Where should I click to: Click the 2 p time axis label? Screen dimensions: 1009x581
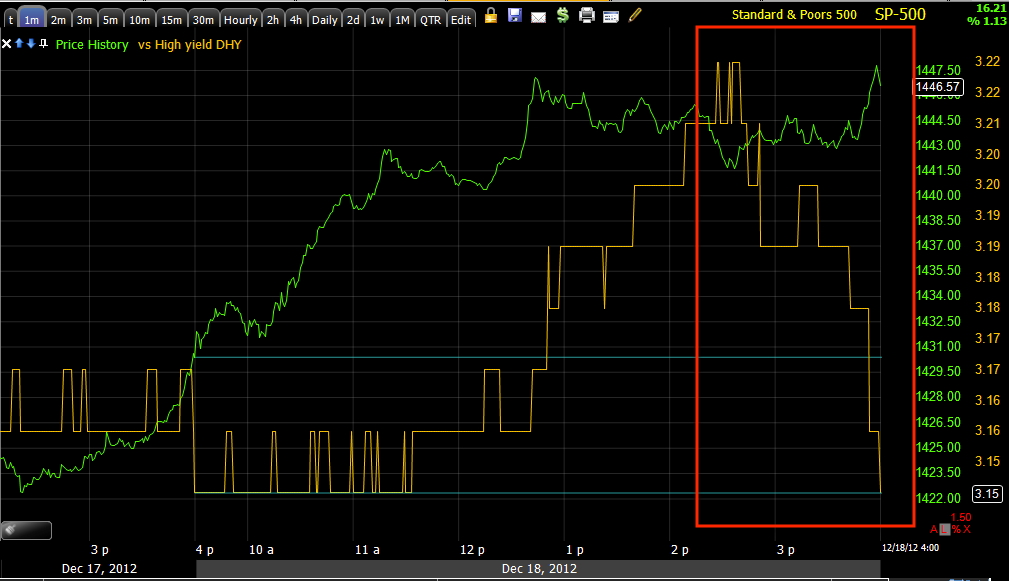[x=680, y=549]
